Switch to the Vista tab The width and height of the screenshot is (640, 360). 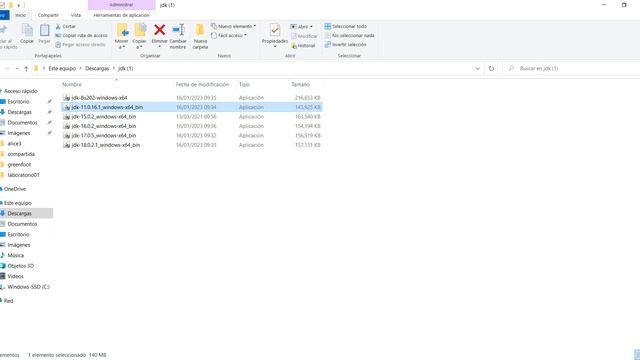click(76, 15)
